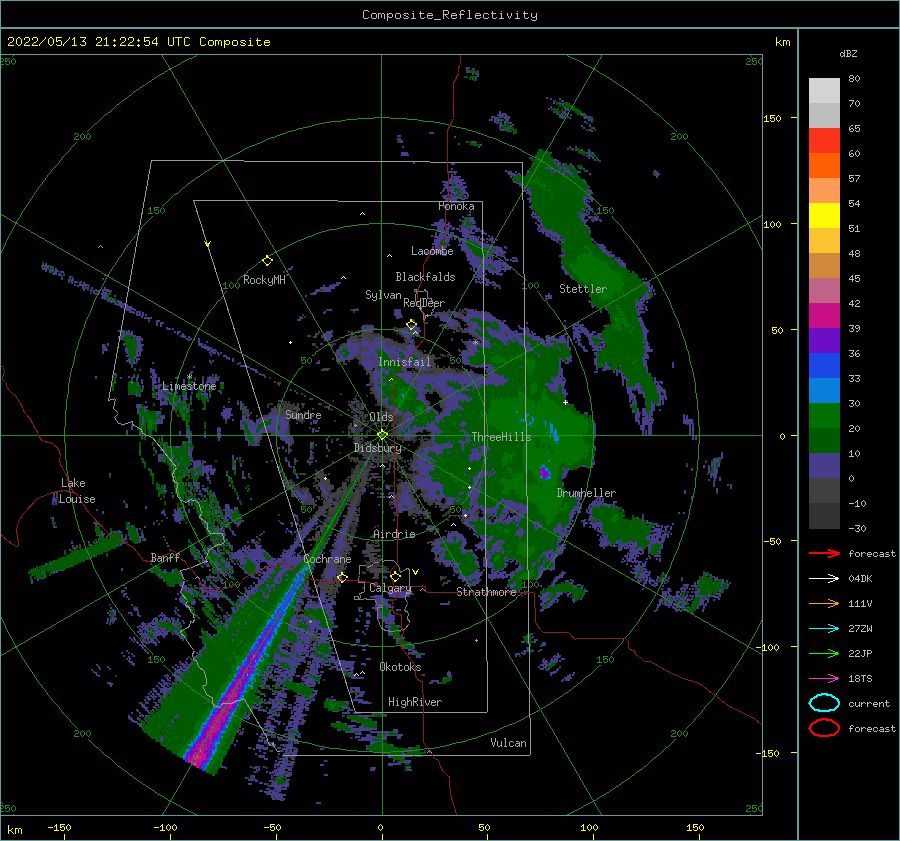The image size is (900, 841).
Task: Click the Lake Louise label
Action: click(77, 491)
